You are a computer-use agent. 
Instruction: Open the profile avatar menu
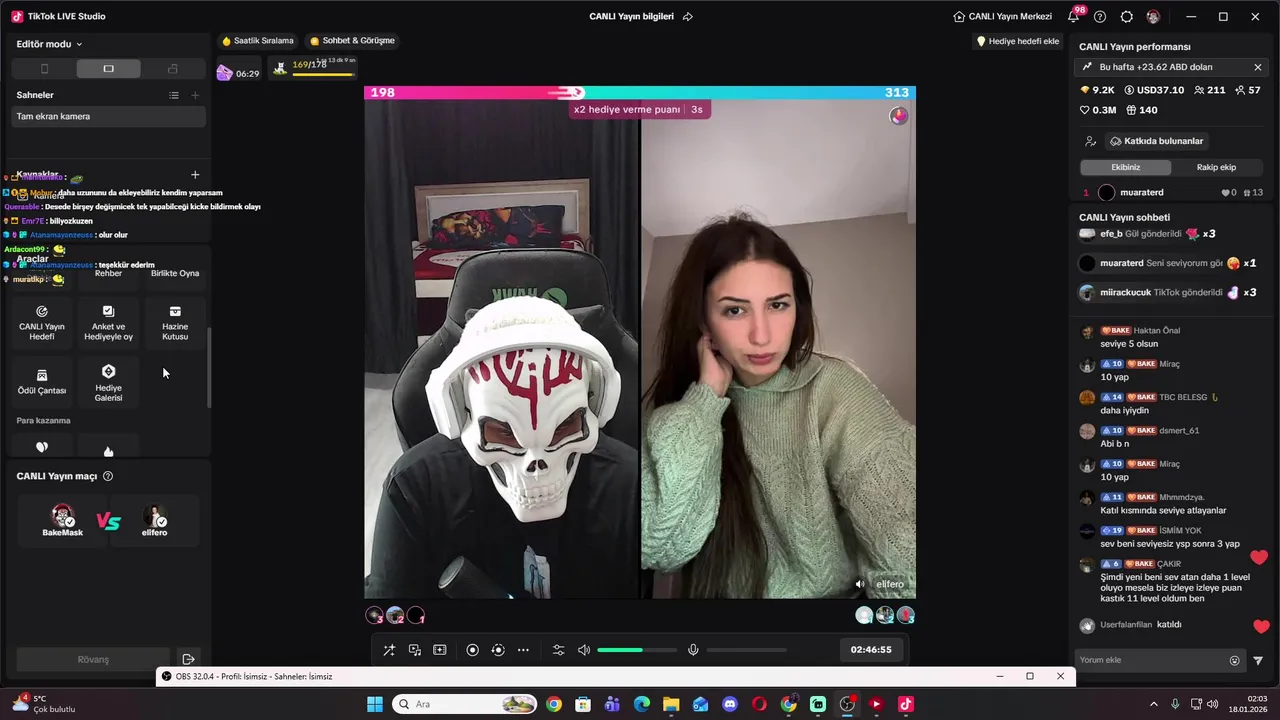pos(1153,17)
